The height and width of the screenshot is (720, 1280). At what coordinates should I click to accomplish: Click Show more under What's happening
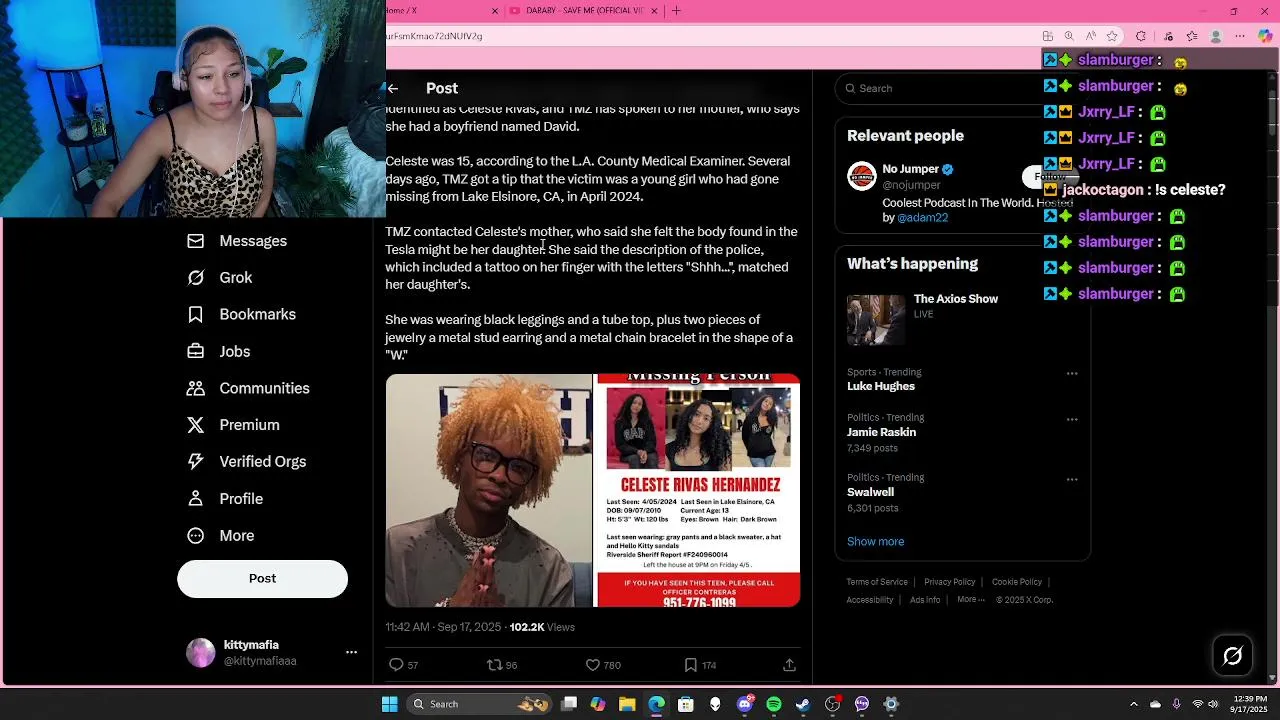tap(875, 541)
